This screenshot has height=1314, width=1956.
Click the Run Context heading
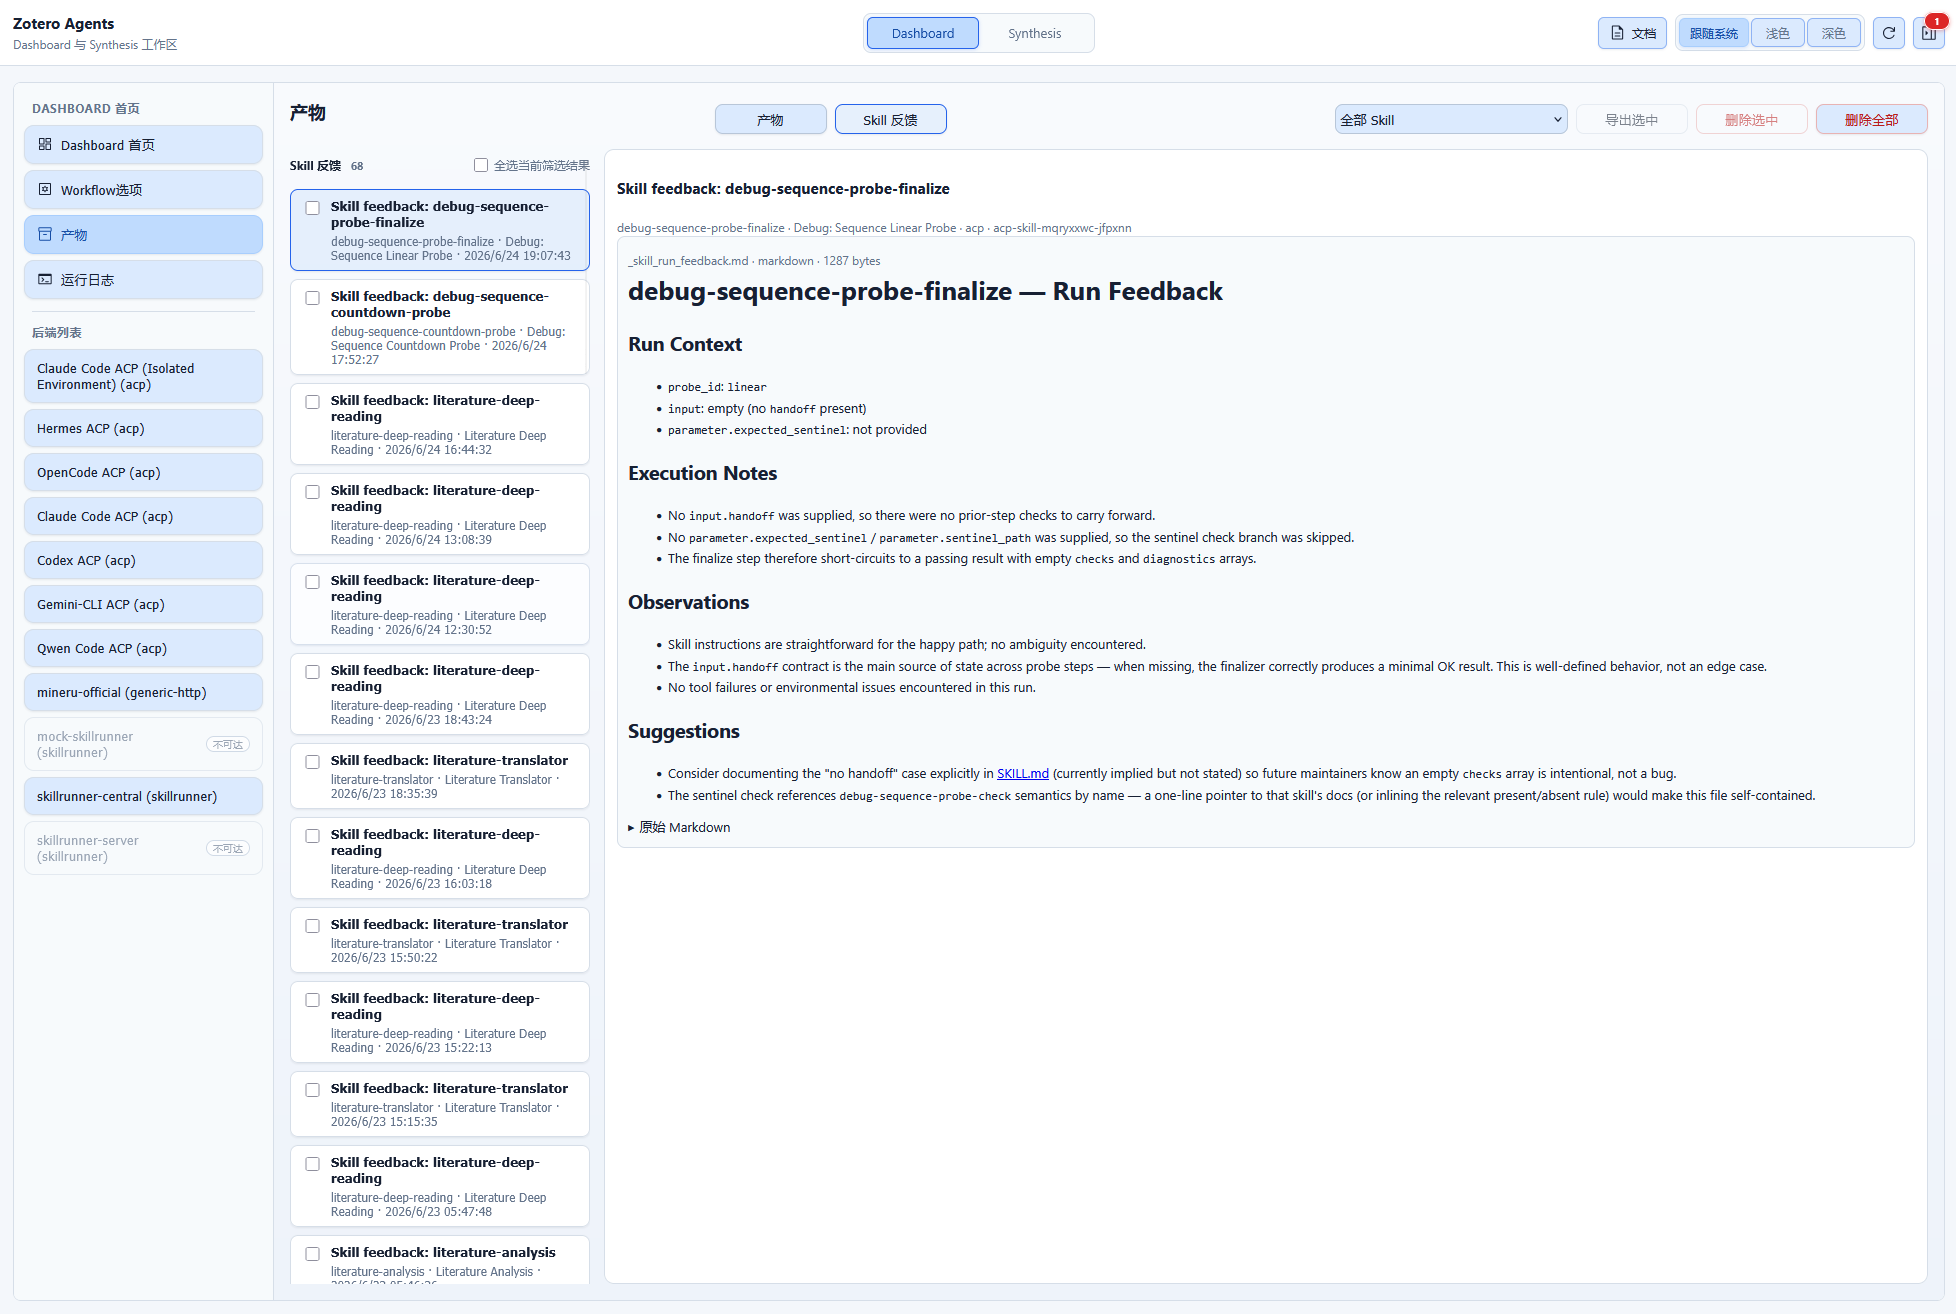coord(685,344)
